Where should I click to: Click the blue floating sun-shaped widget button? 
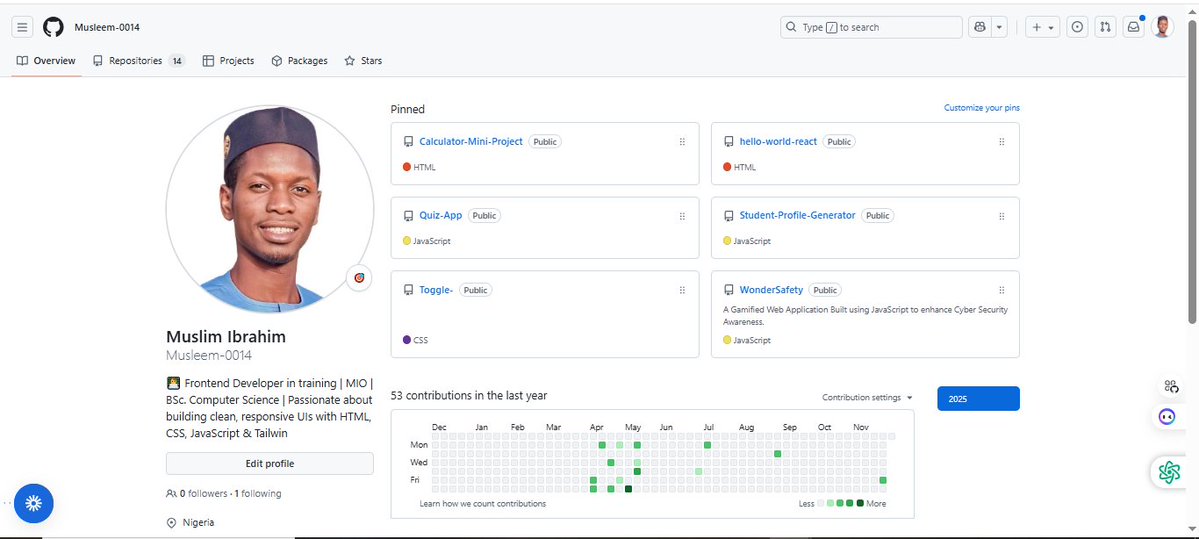click(x=34, y=503)
